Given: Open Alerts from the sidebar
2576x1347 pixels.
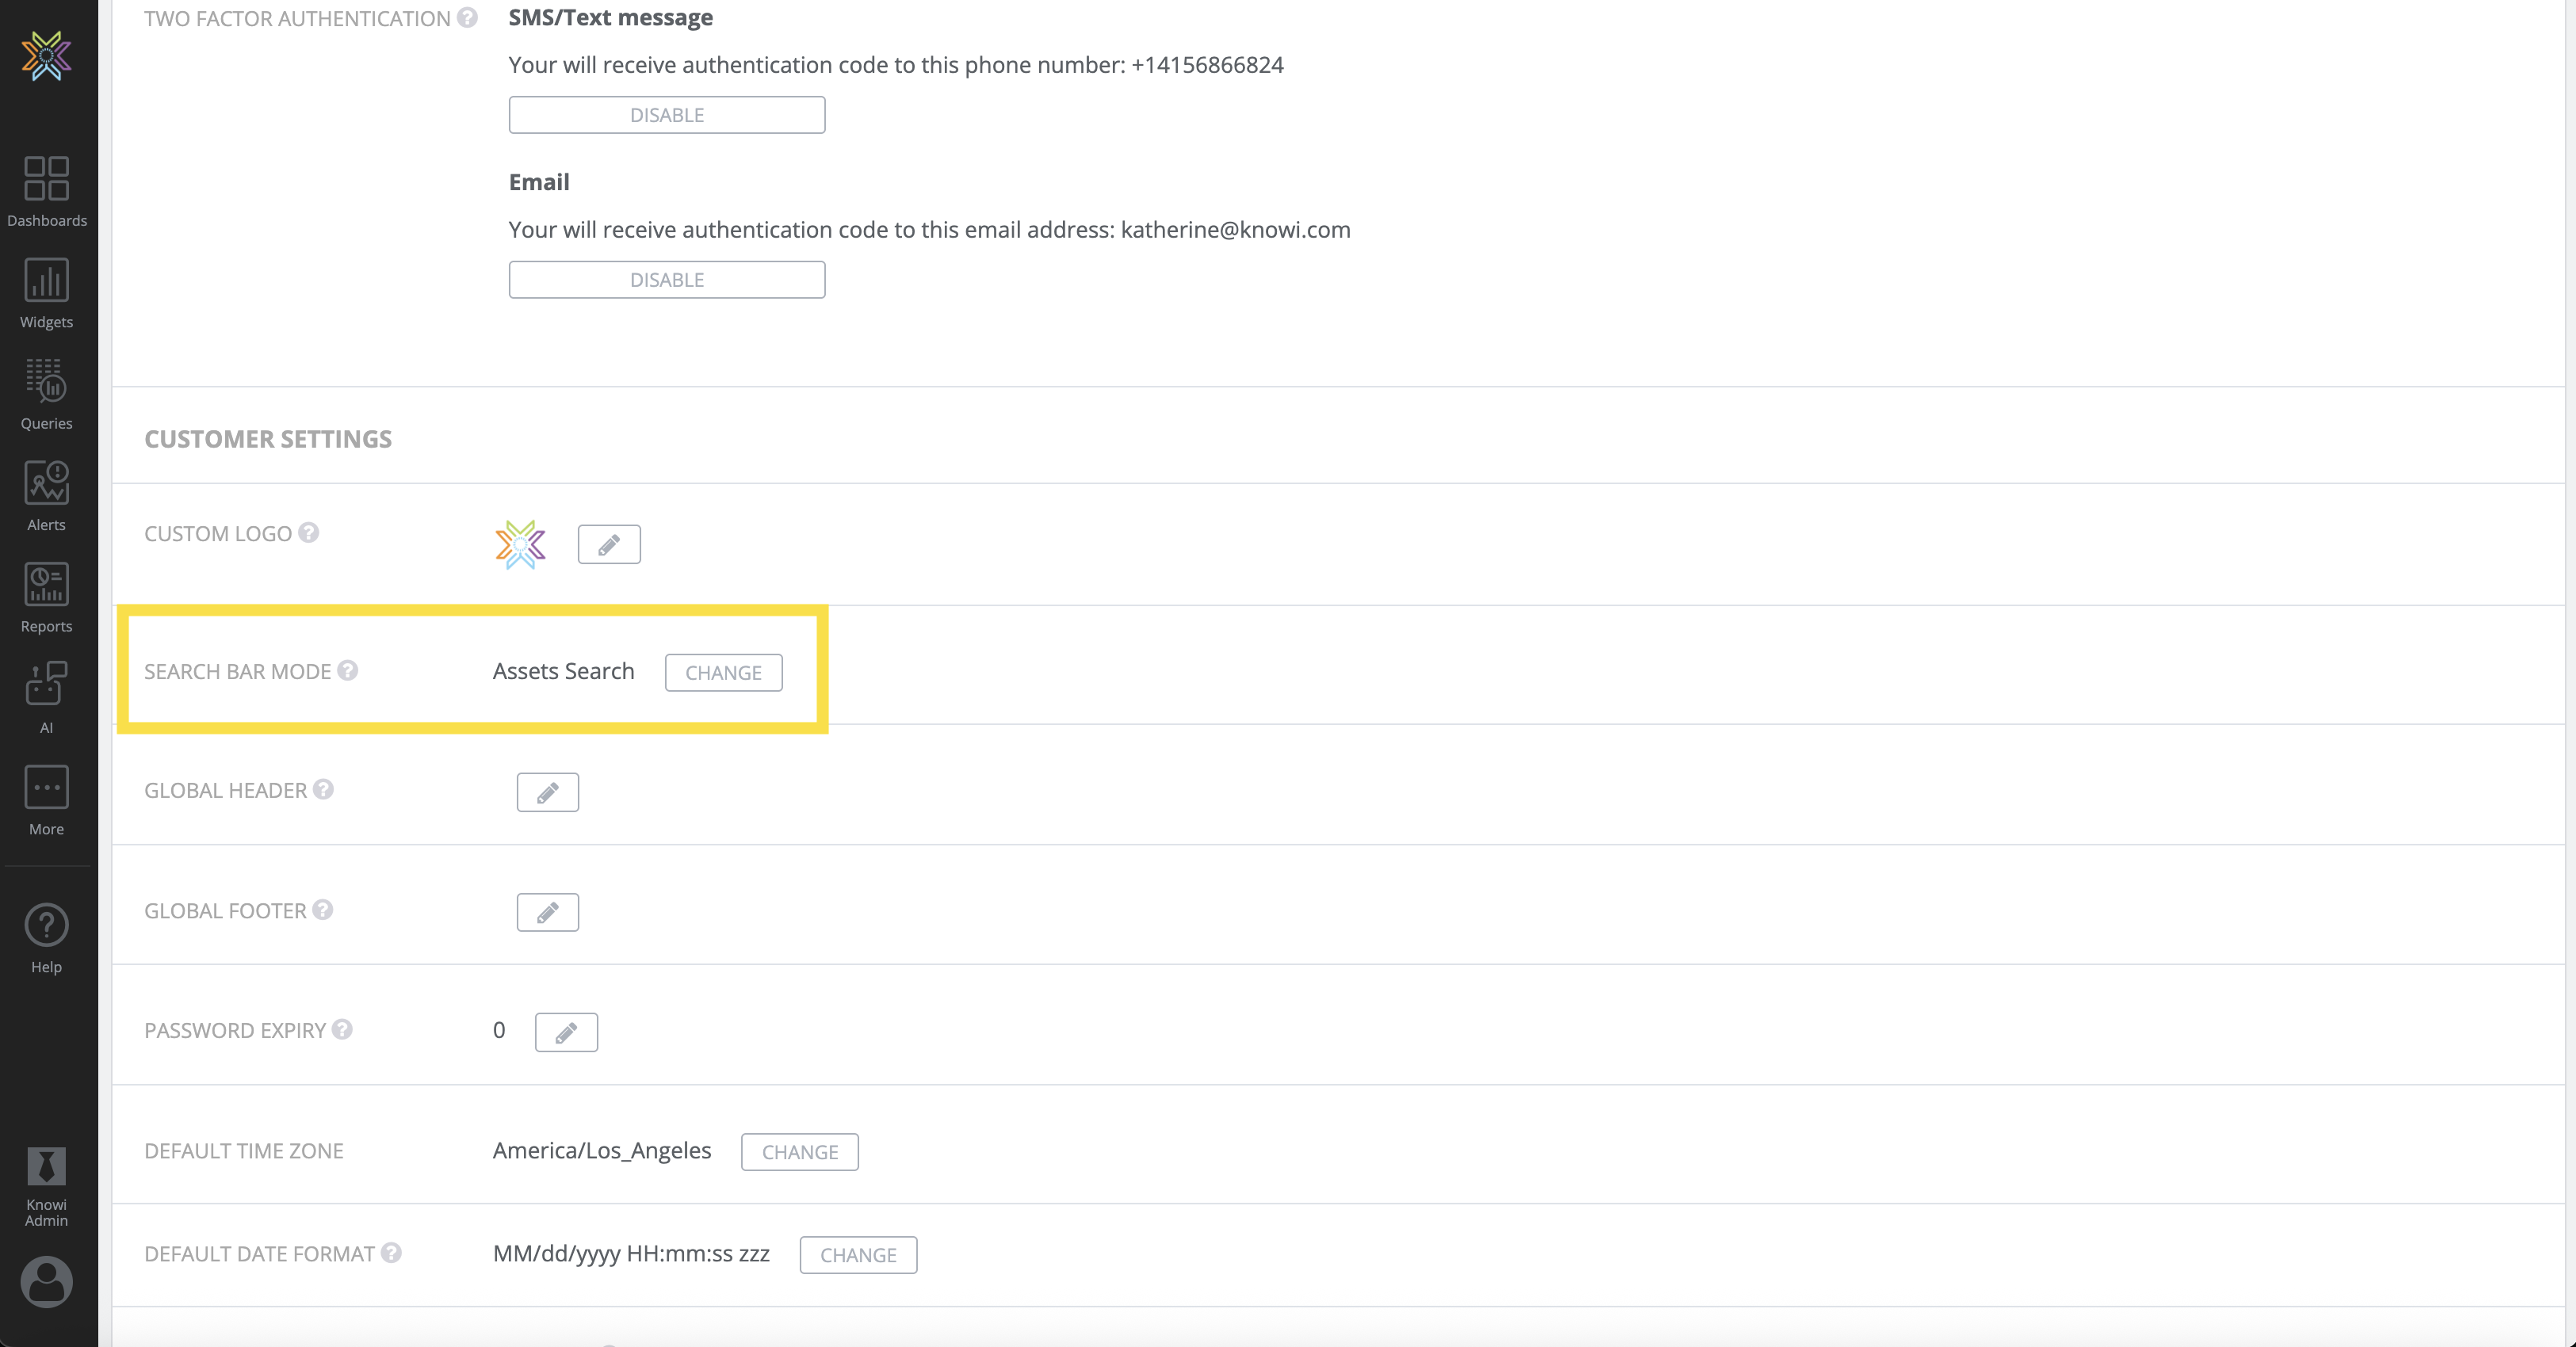Looking at the screenshot, I should [x=46, y=496].
